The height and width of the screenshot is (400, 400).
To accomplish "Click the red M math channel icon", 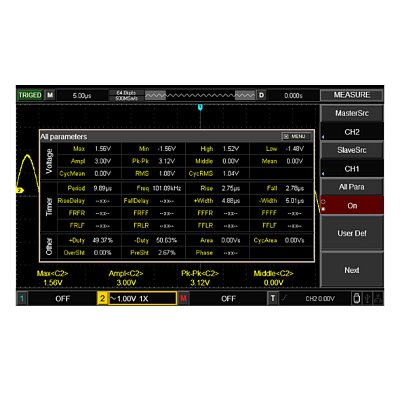I will pyautogui.click(x=183, y=298).
